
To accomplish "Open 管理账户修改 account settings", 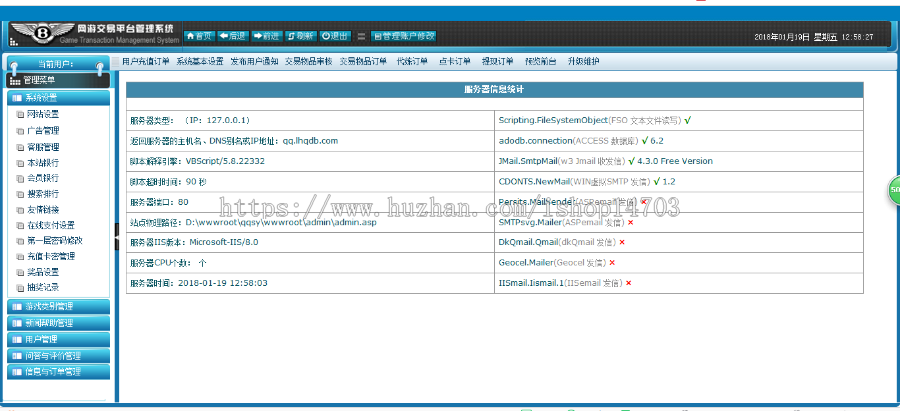I will (404, 36).
